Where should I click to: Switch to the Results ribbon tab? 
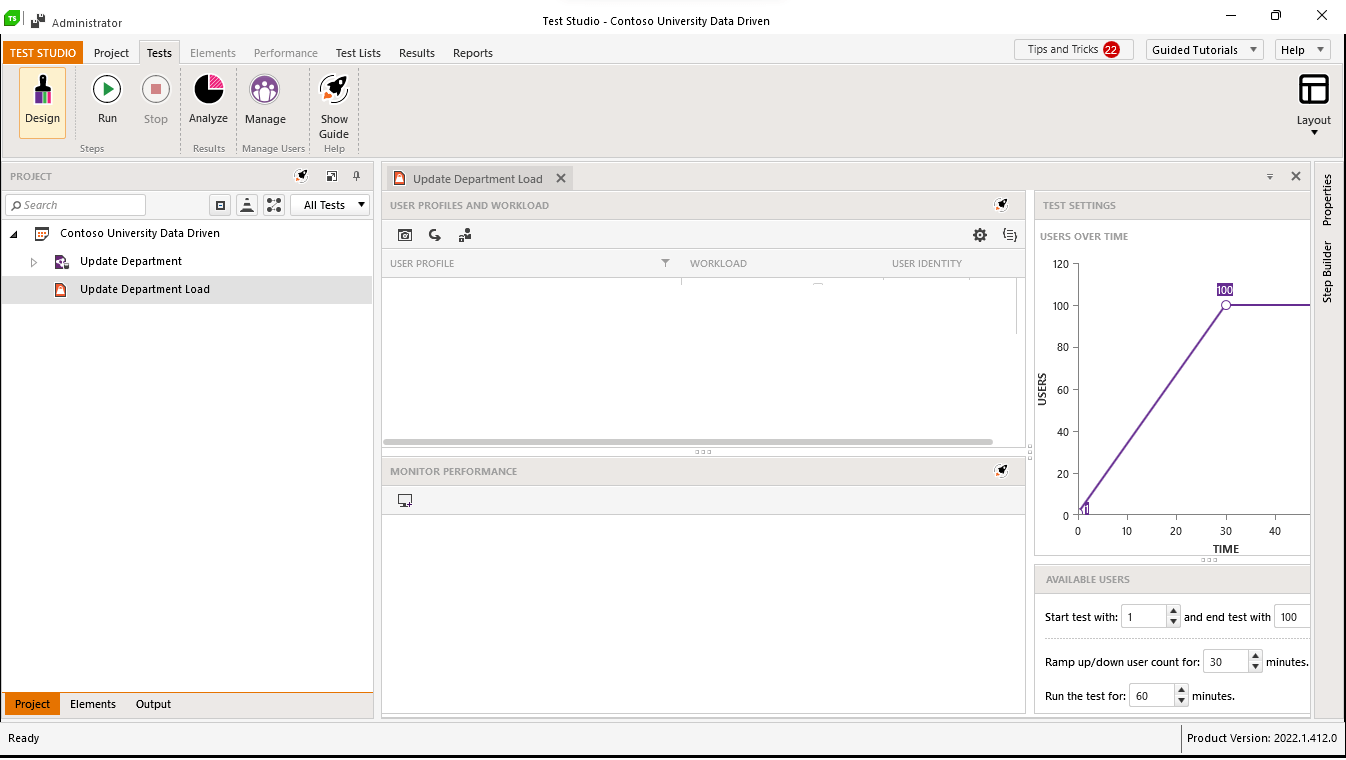(417, 53)
